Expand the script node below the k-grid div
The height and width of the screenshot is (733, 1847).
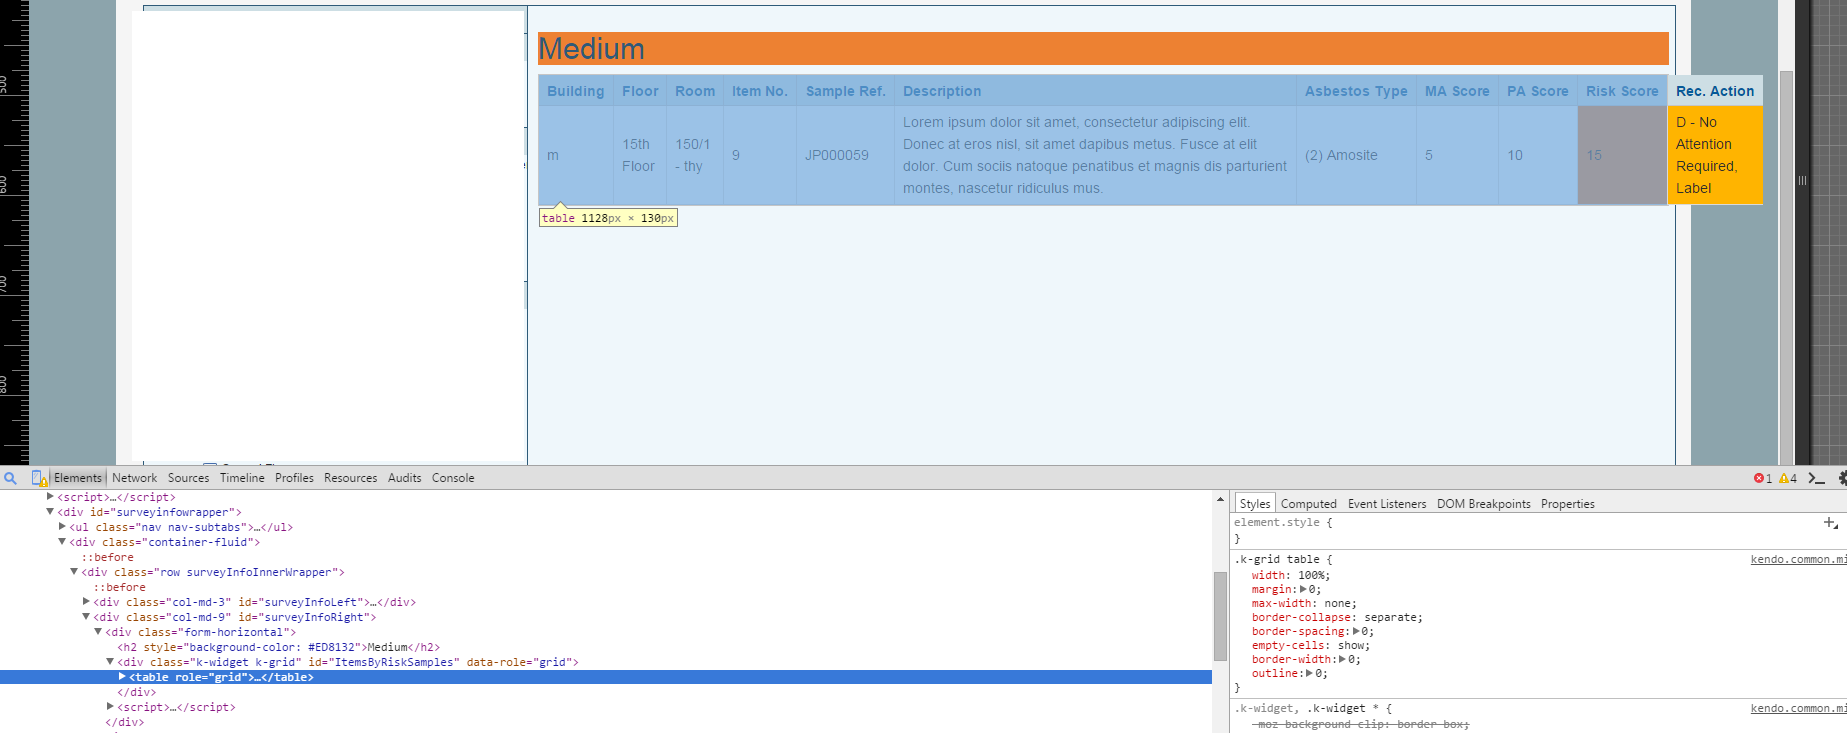(110, 707)
